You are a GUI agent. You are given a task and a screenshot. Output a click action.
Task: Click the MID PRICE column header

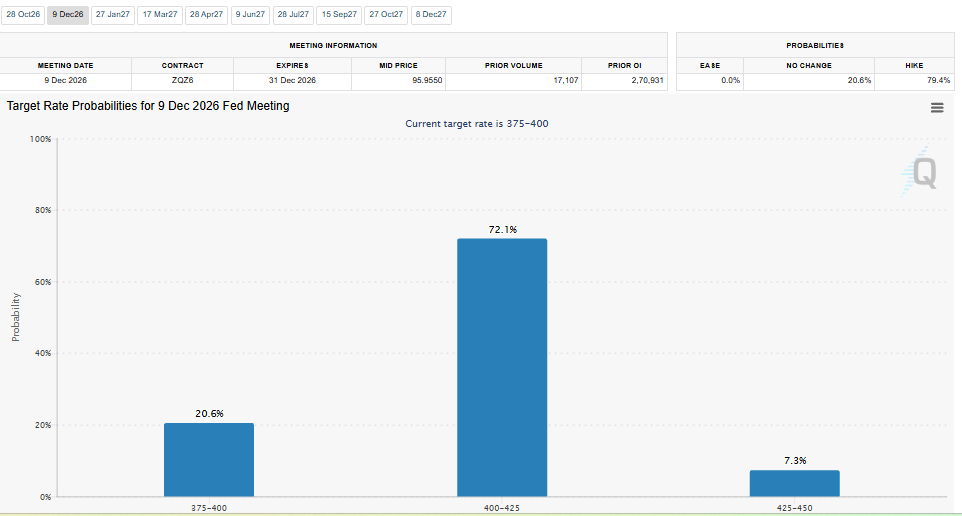coord(398,66)
